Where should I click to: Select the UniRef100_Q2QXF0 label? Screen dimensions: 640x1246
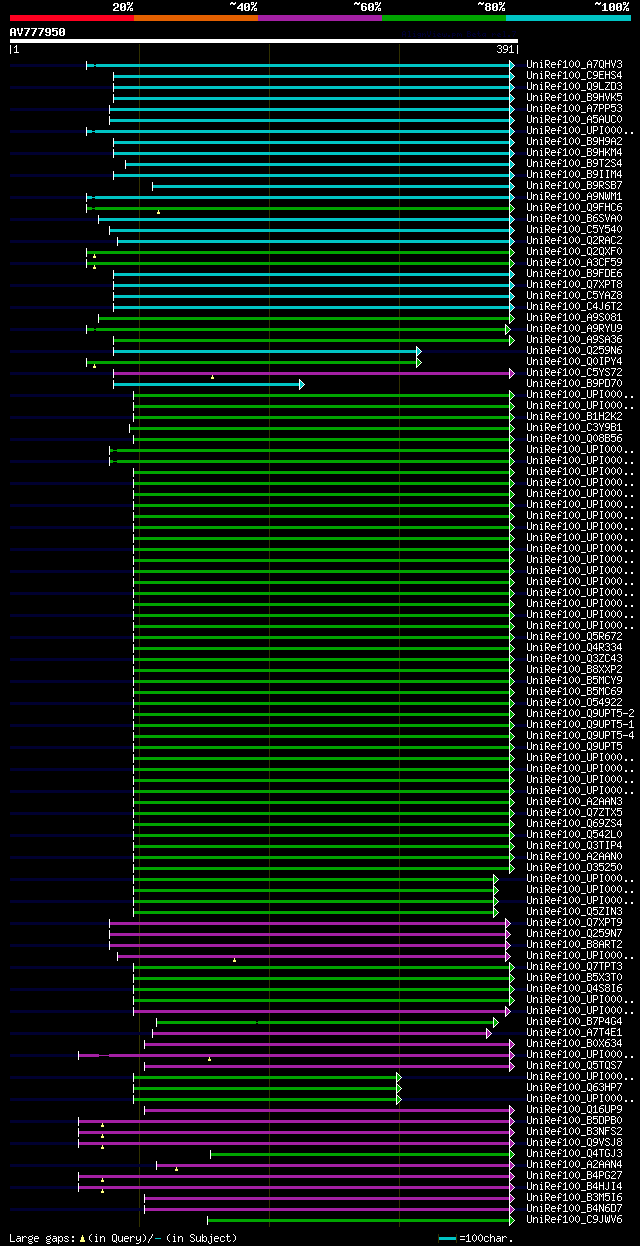[574, 251]
